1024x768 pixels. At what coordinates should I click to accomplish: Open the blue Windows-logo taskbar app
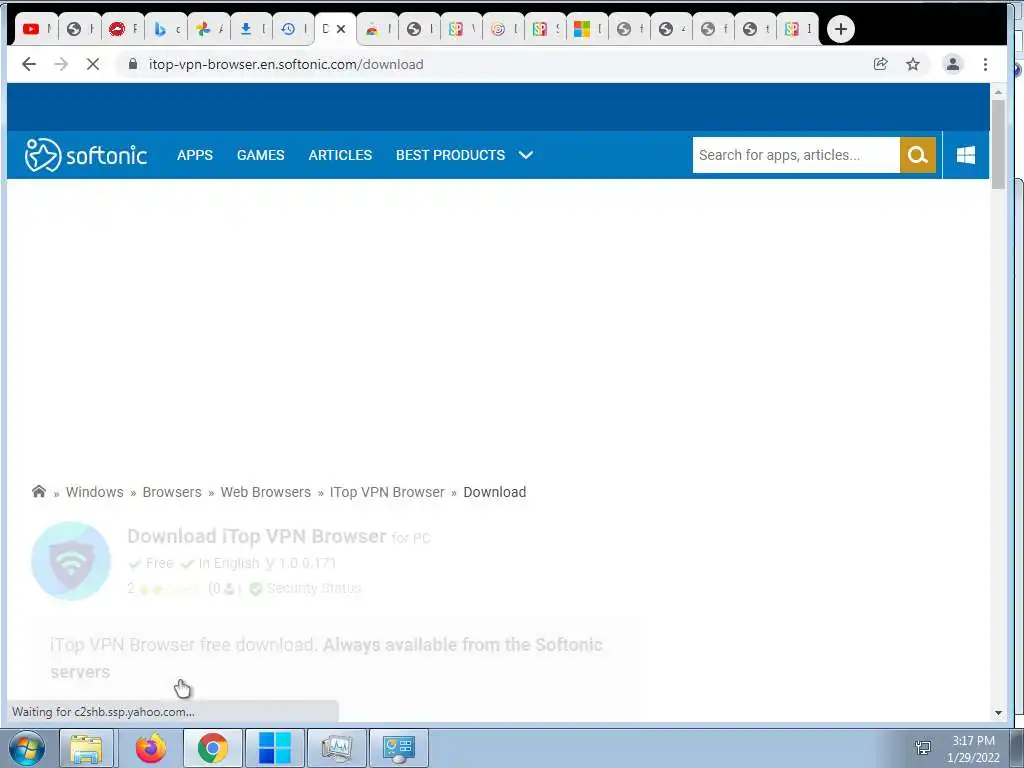[x=274, y=748]
